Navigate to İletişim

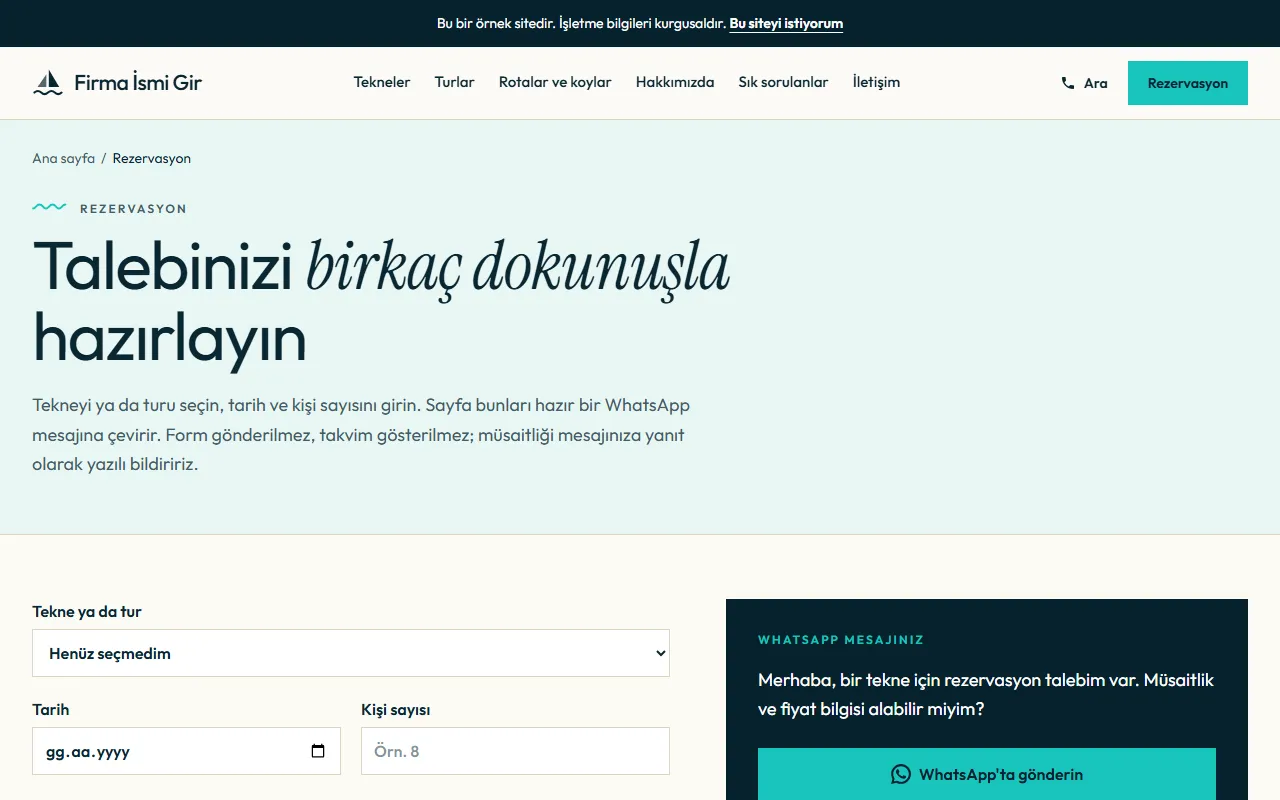pyautogui.click(x=876, y=82)
